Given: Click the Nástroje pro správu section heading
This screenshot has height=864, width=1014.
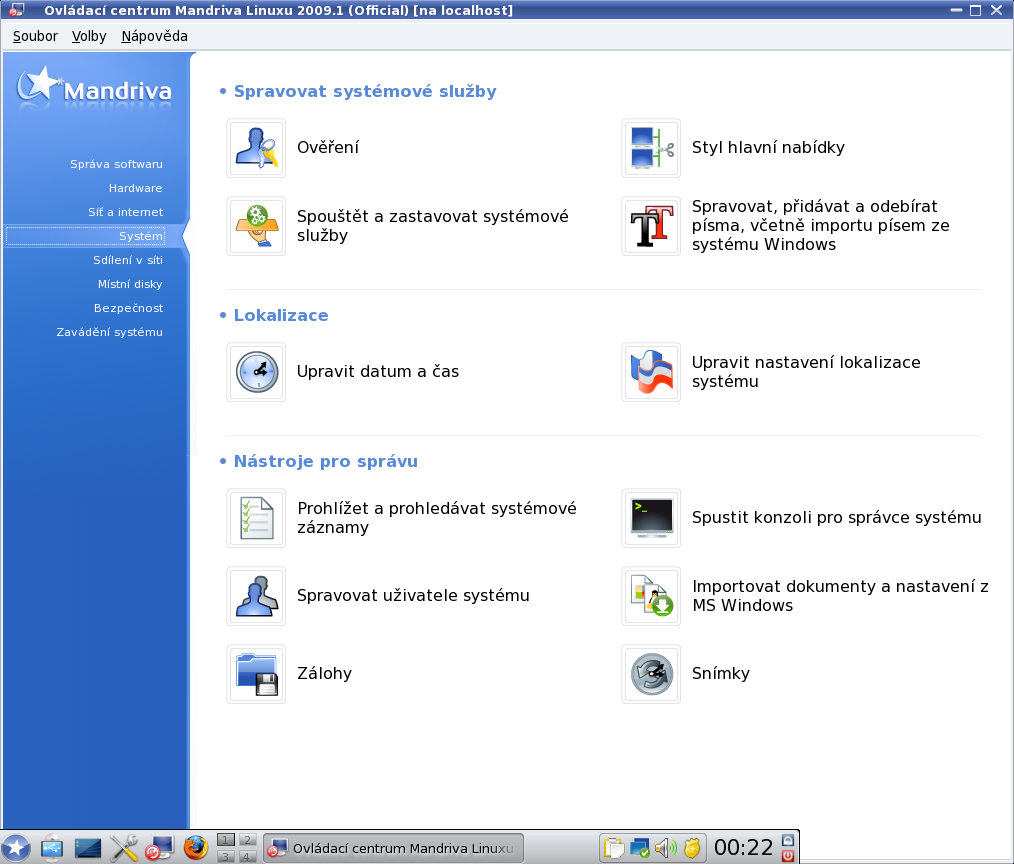Looking at the screenshot, I should pyautogui.click(x=326, y=461).
